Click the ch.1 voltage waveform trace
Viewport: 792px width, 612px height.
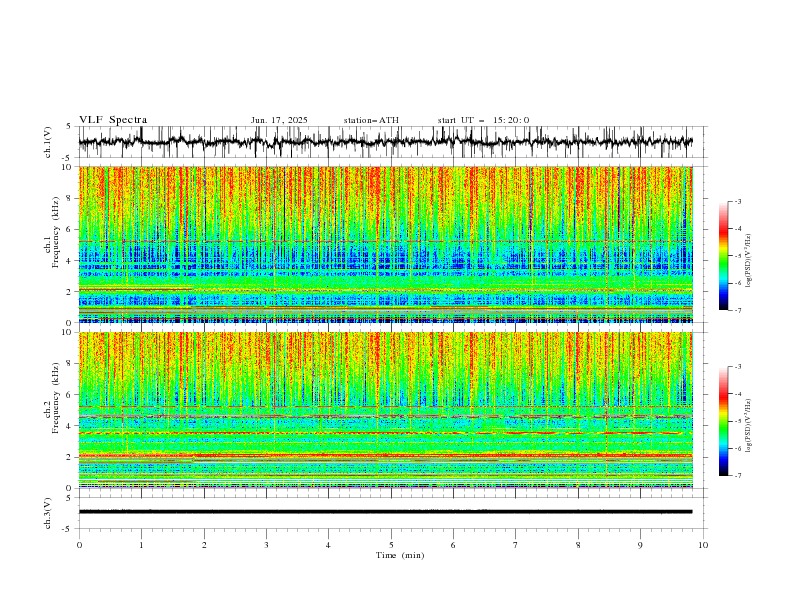click(x=385, y=142)
